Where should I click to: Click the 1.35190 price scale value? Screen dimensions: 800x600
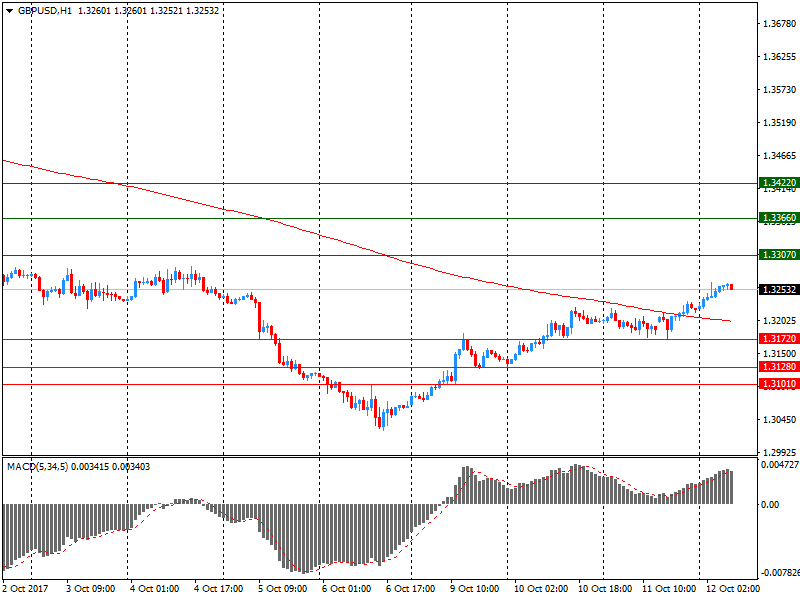click(x=779, y=122)
